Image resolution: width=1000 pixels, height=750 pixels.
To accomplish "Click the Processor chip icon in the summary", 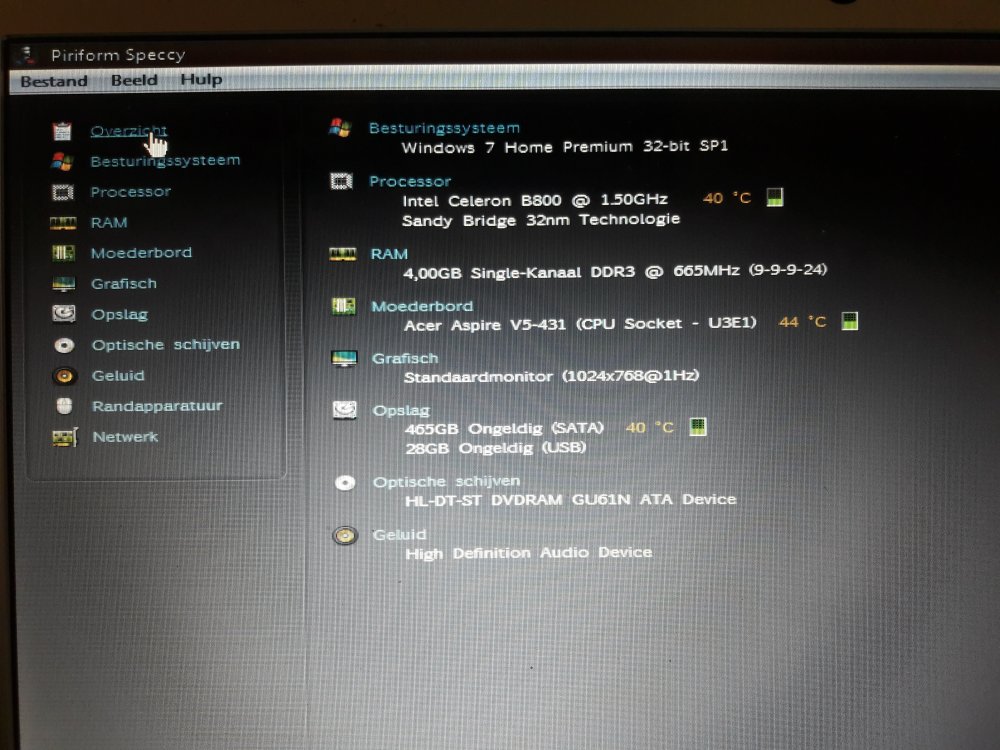I will tap(341, 182).
